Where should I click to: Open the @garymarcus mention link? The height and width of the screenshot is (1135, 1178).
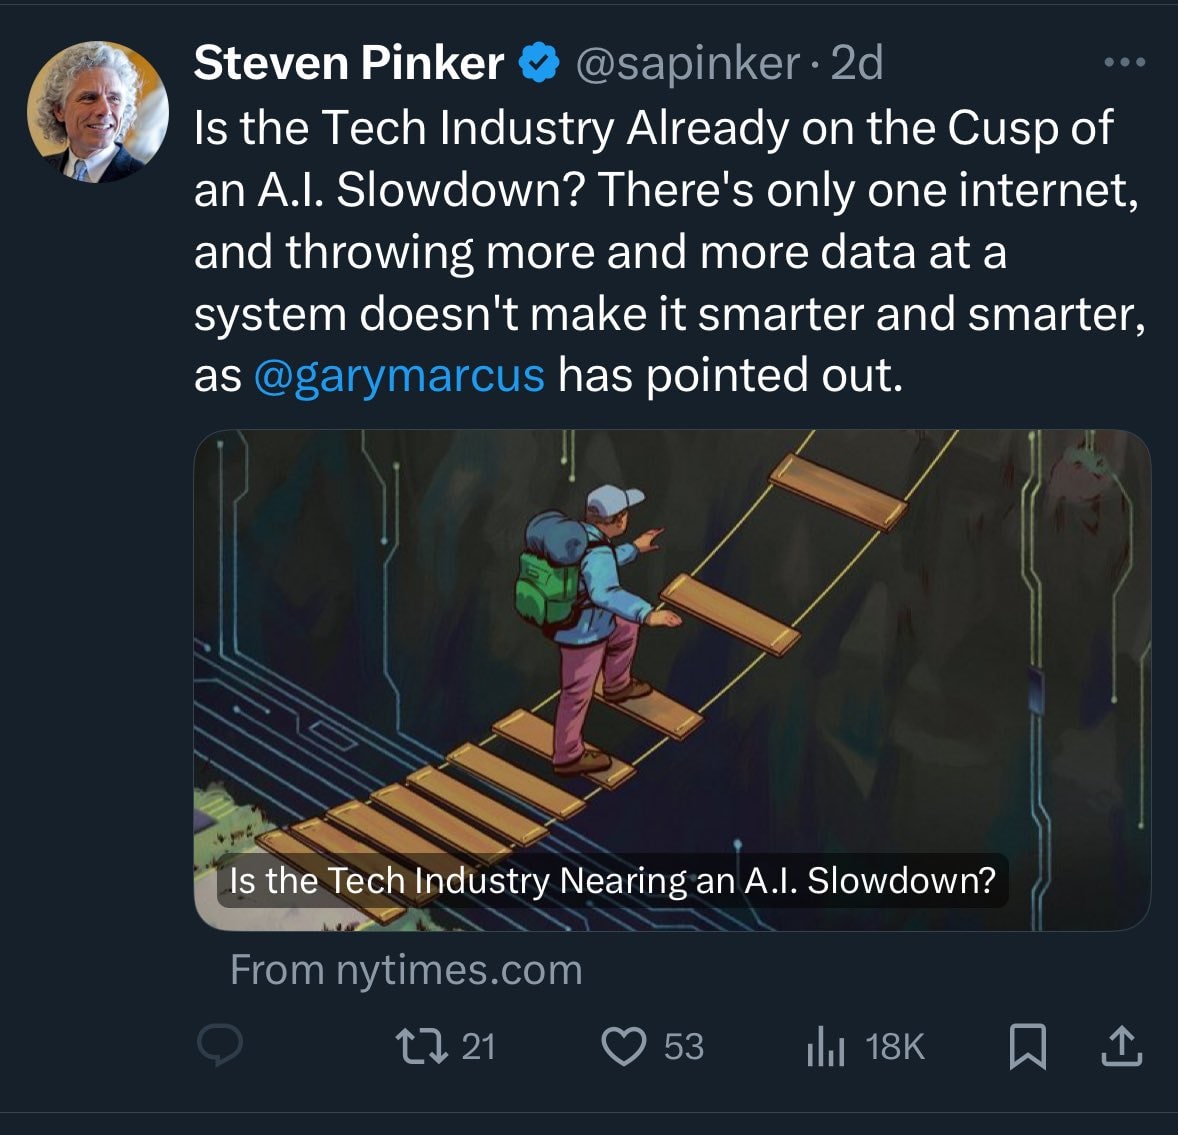(x=399, y=375)
